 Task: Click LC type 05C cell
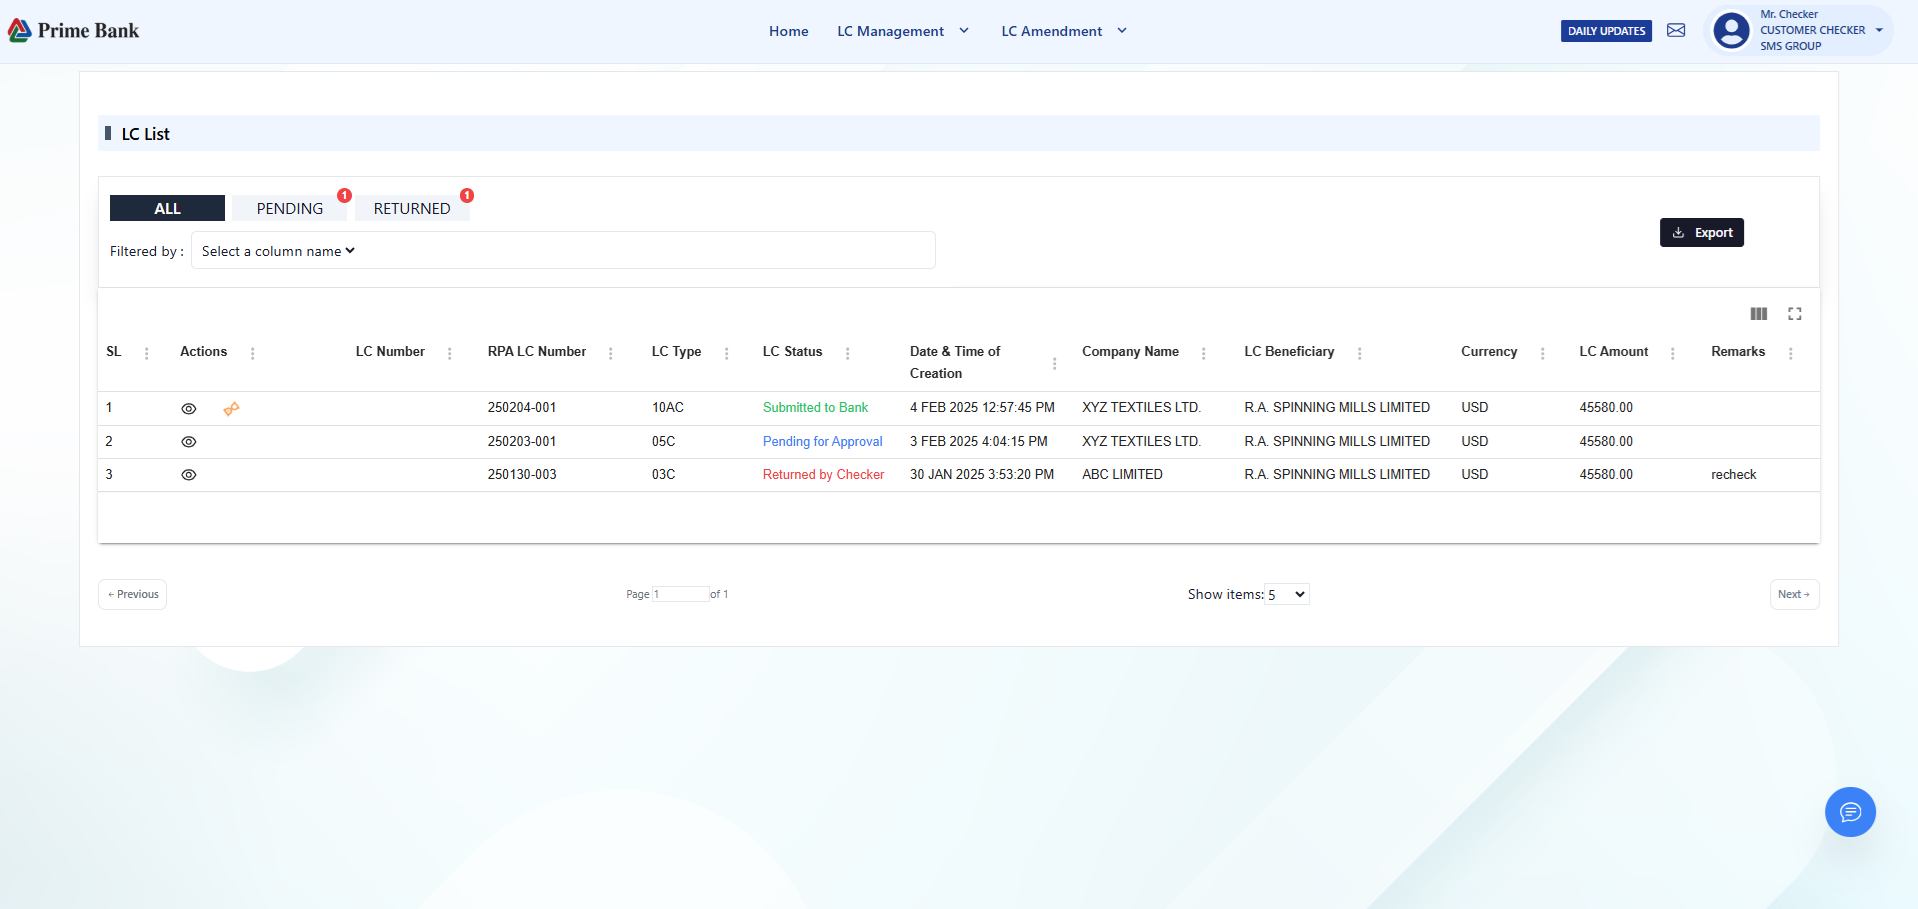663,442
